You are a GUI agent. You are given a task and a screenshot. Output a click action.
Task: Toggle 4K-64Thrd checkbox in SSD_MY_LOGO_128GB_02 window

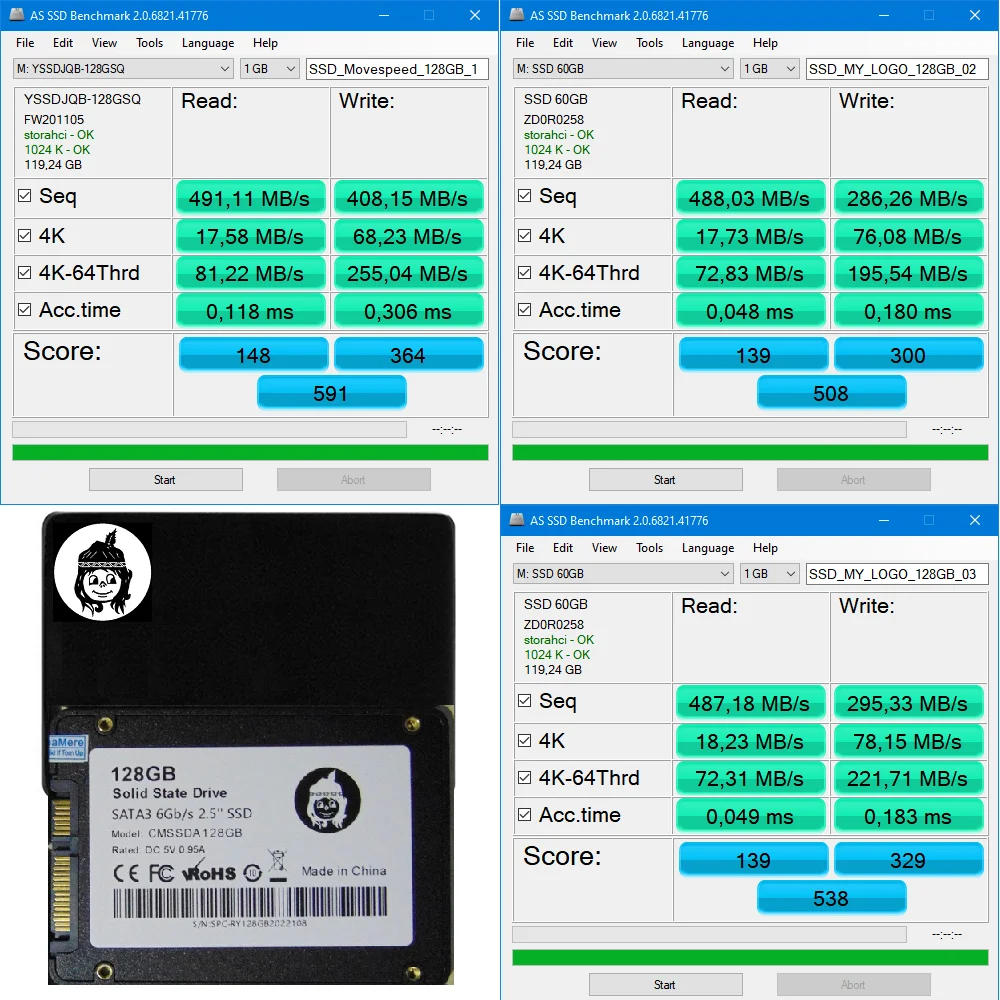(524, 273)
